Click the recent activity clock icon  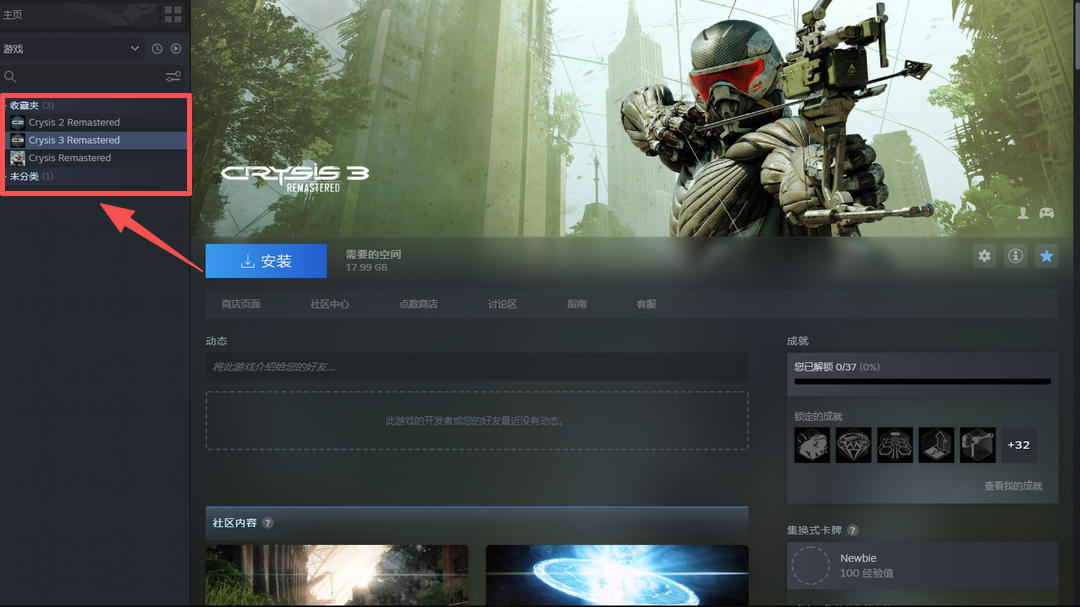157,49
